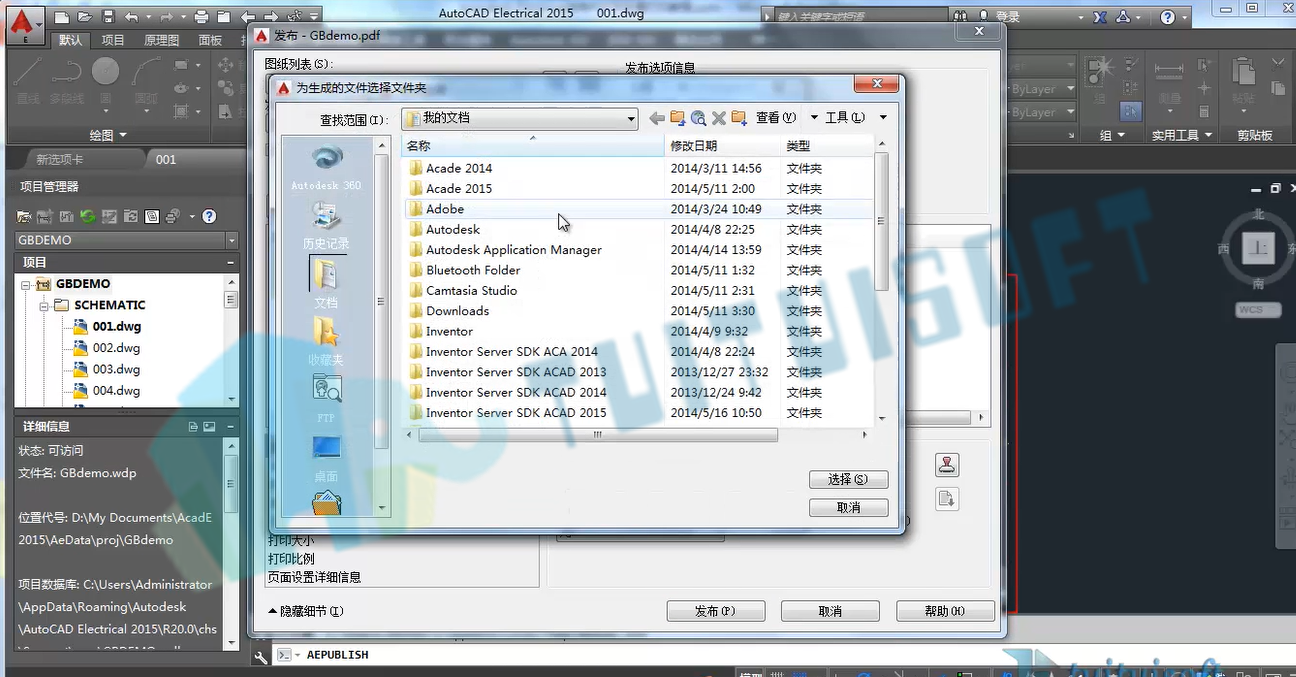Open the 查找范围 folder dropdown

[520, 119]
